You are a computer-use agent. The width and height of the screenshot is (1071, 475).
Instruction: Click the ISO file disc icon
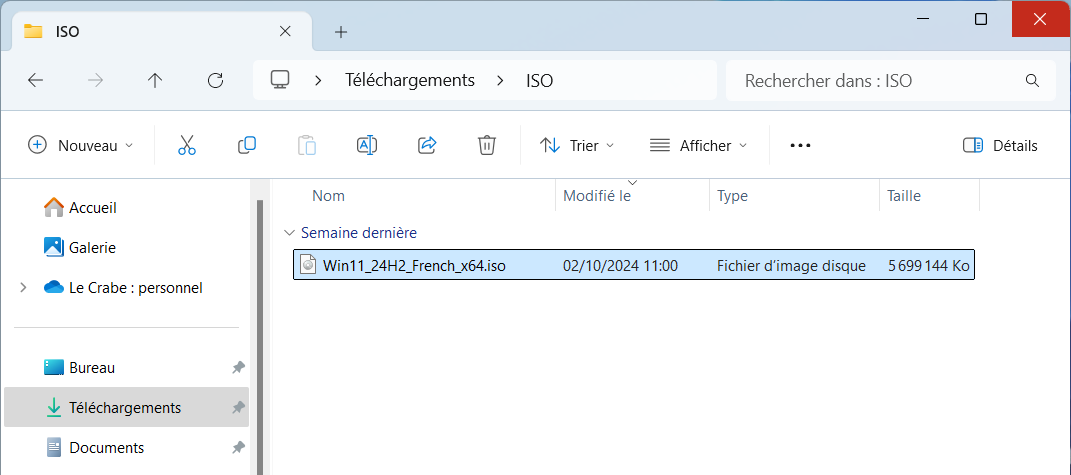point(308,265)
